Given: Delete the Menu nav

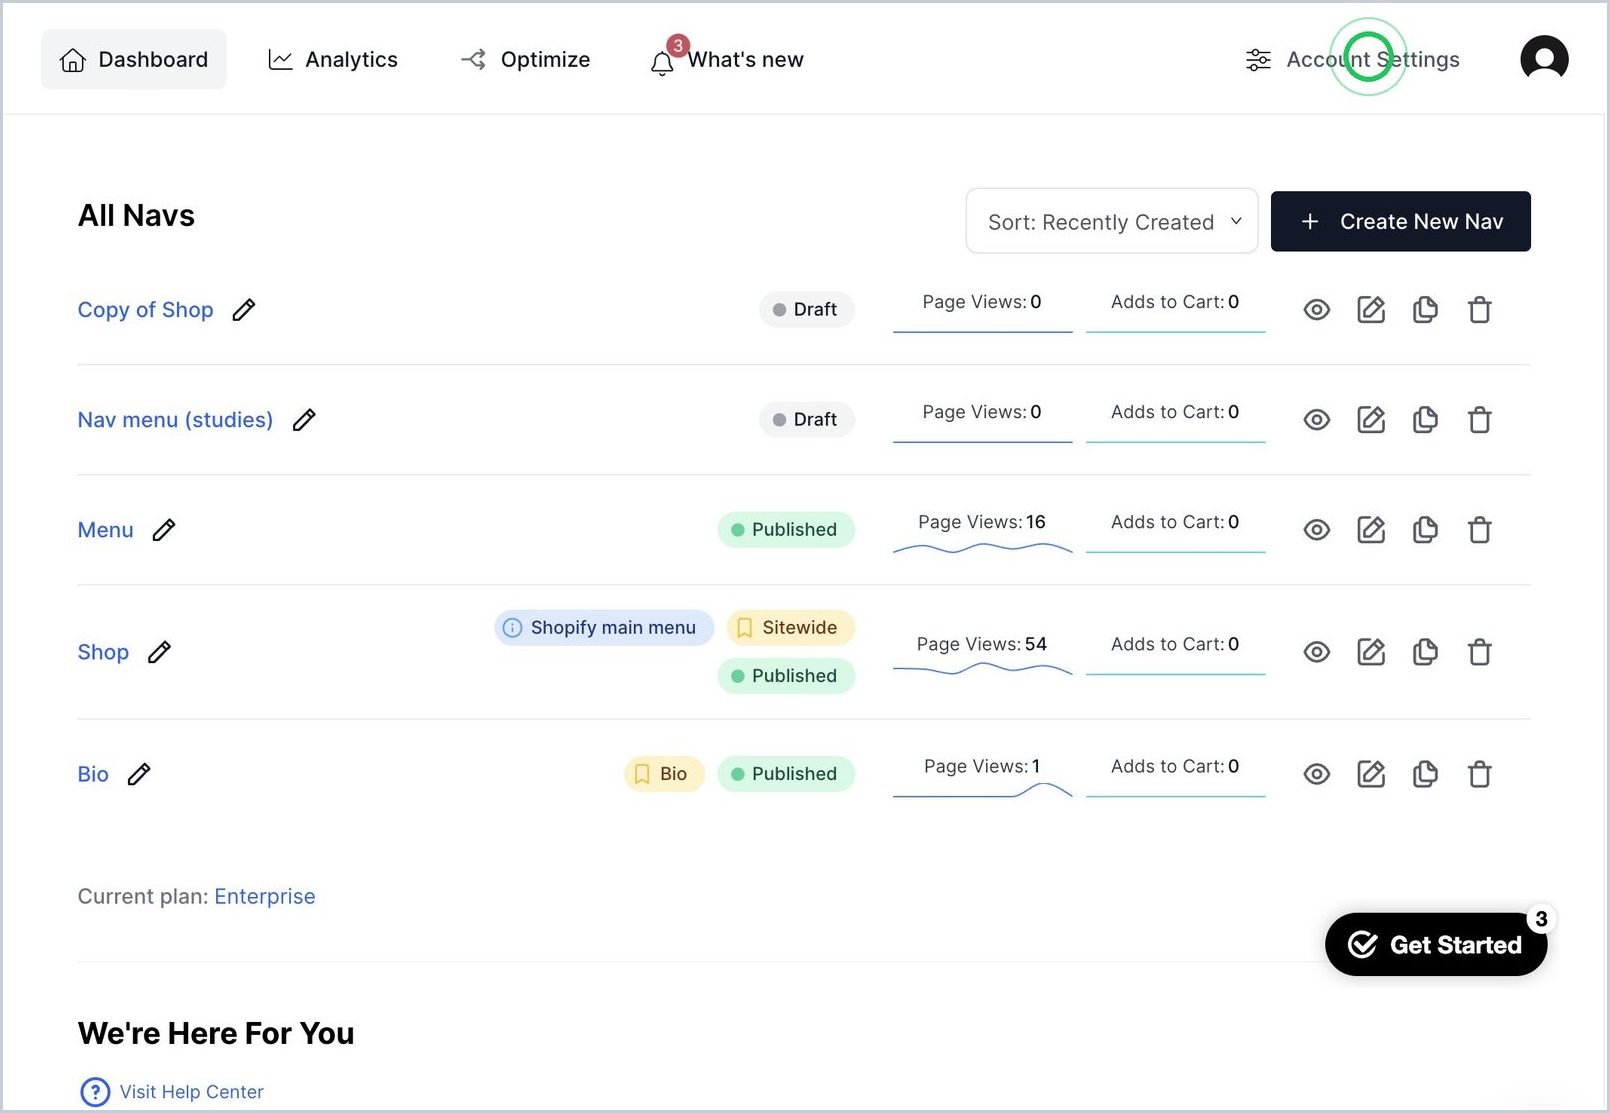Looking at the screenshot, I should 1480,530.
